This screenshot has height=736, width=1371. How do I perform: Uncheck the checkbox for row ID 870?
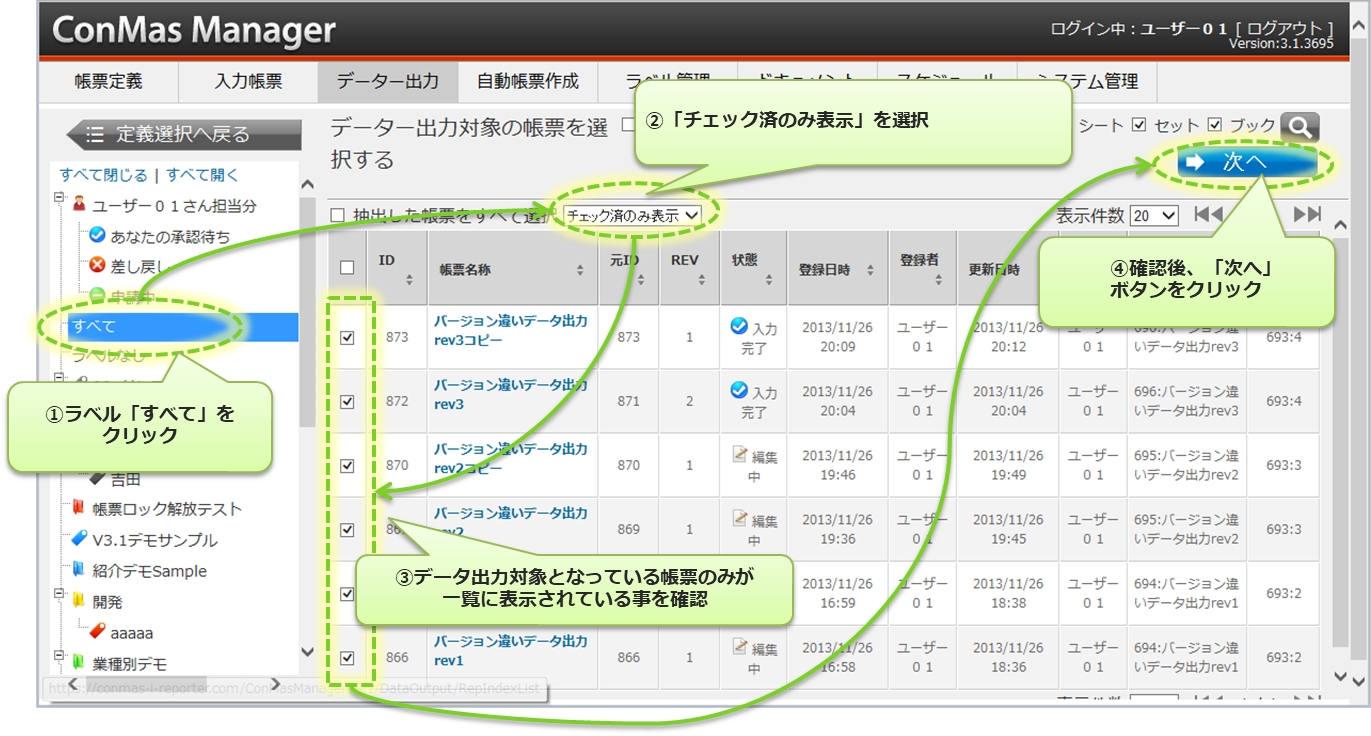tap(347, 466)
